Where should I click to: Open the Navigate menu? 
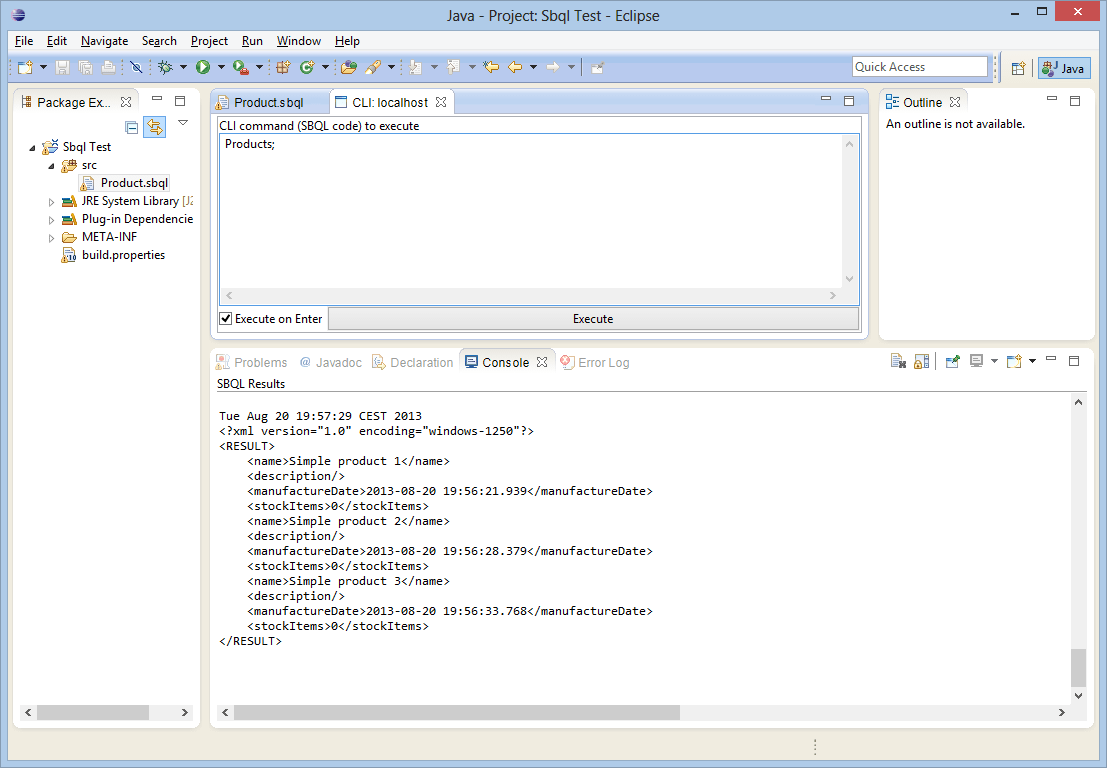click(x=104, y=41)
